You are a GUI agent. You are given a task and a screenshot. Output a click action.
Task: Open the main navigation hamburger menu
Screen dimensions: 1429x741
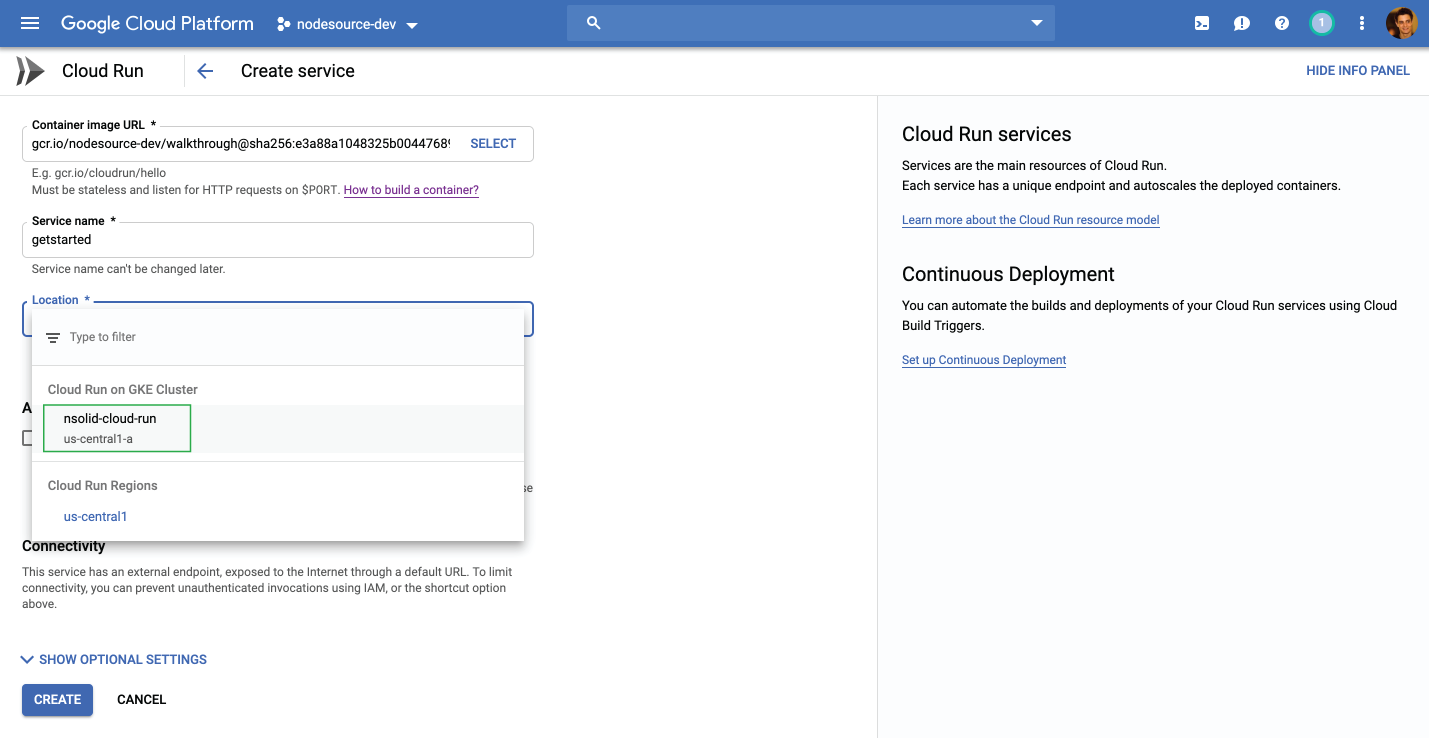coord(30,23)
